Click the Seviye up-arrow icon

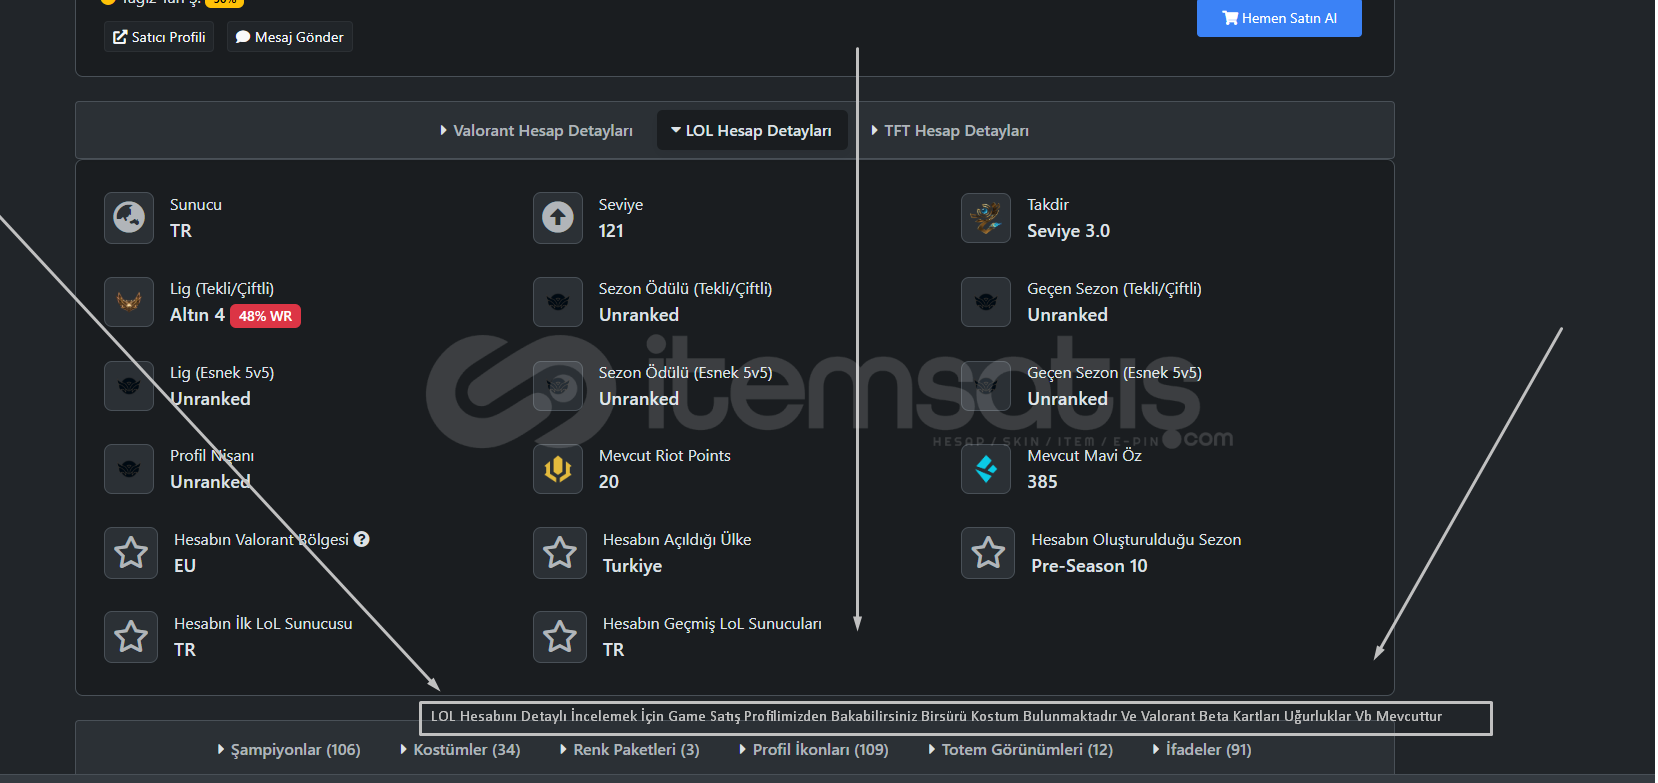pyautogui.click(x=558, y=217)
